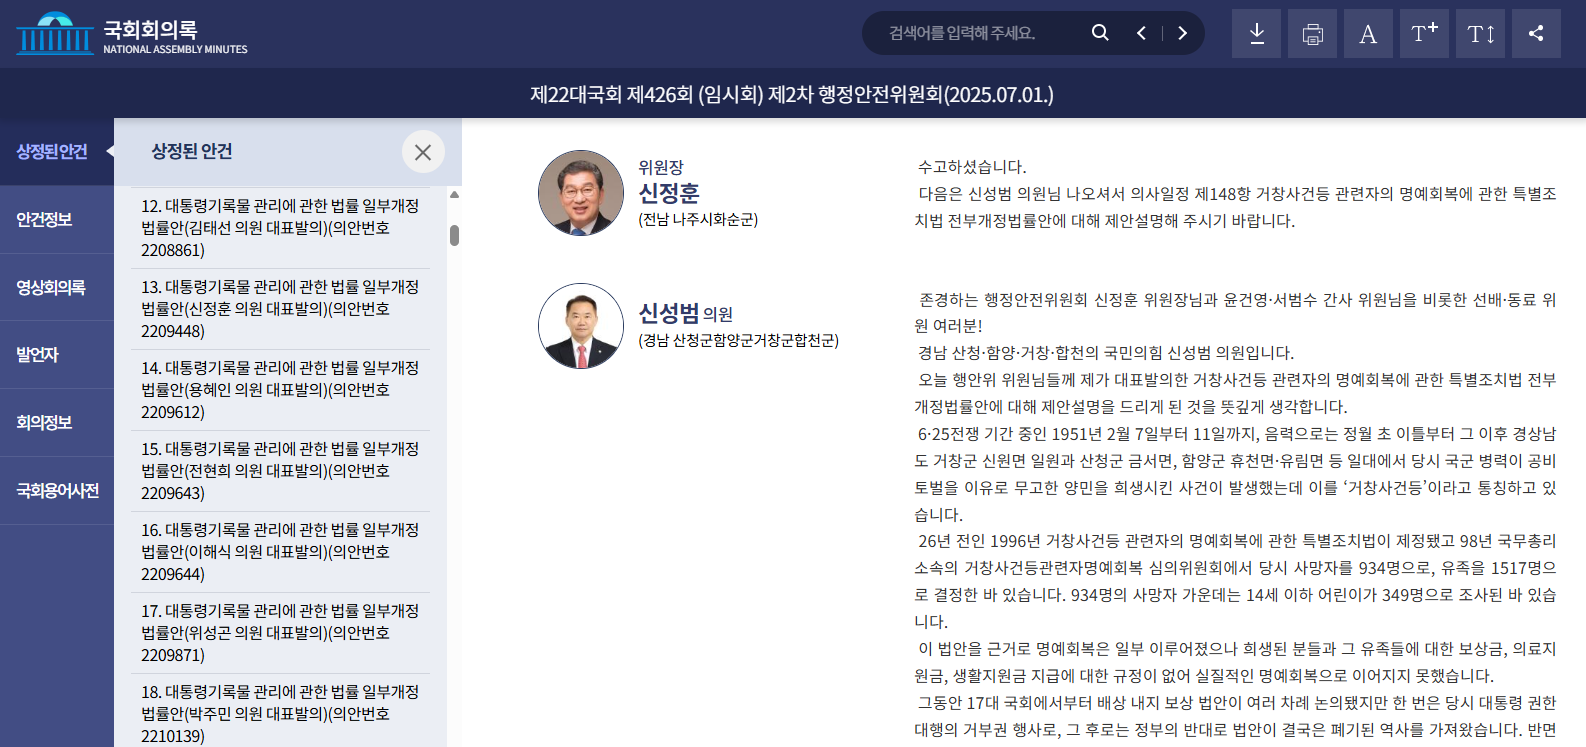Open agenda item 17 by 위성곤 의원
1586x747 pixels.
tap(280, 633)
